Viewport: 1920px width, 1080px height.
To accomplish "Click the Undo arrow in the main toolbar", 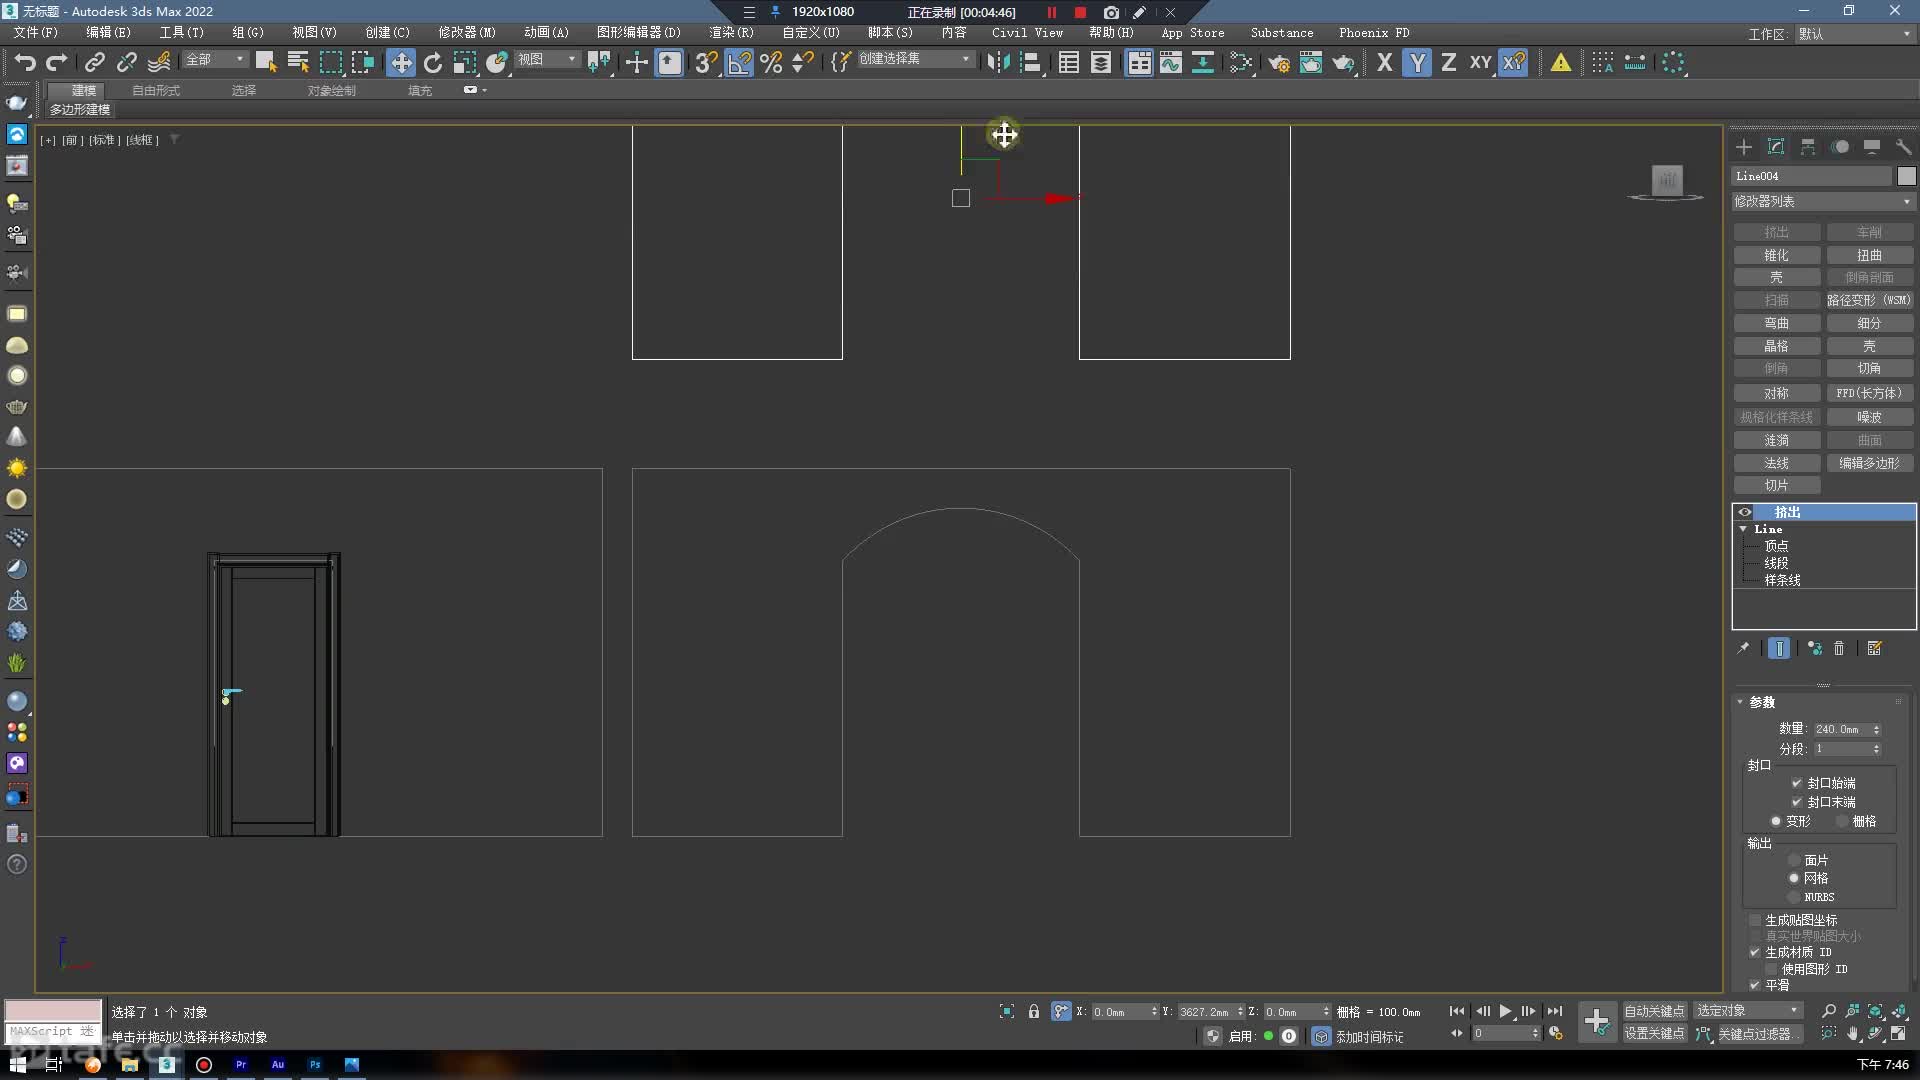I will 25,62.
